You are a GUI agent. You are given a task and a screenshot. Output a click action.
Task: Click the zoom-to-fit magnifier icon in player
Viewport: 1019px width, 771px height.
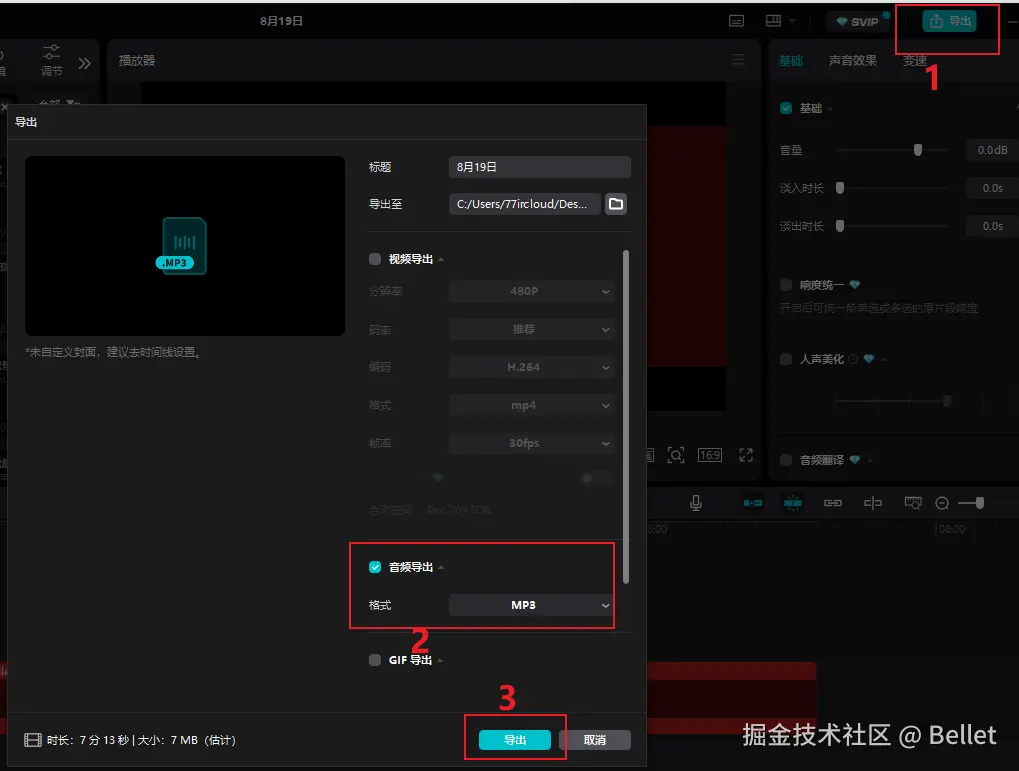click(676, 455)
